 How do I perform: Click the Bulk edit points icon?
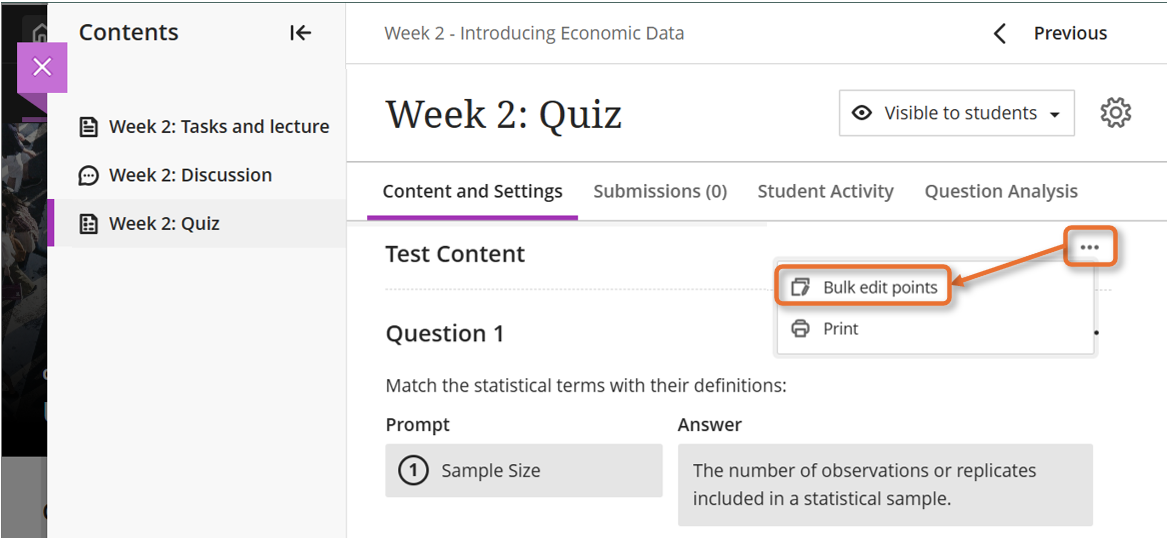pyautogui.click(x=800, y=287)
